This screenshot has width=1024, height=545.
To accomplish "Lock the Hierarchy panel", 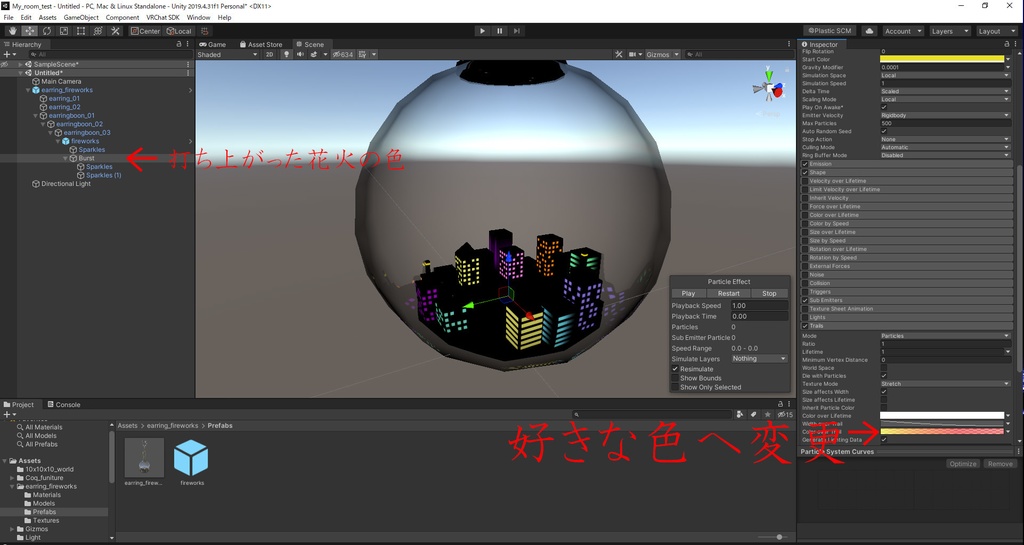I will pos(179,44).
